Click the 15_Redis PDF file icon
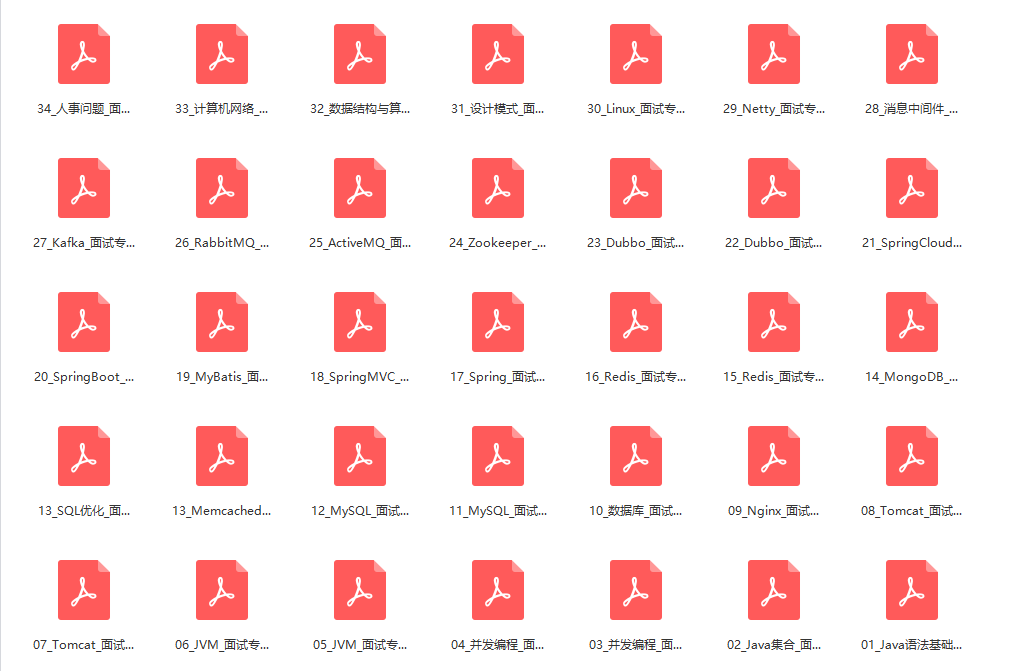 tap(774, 322)
